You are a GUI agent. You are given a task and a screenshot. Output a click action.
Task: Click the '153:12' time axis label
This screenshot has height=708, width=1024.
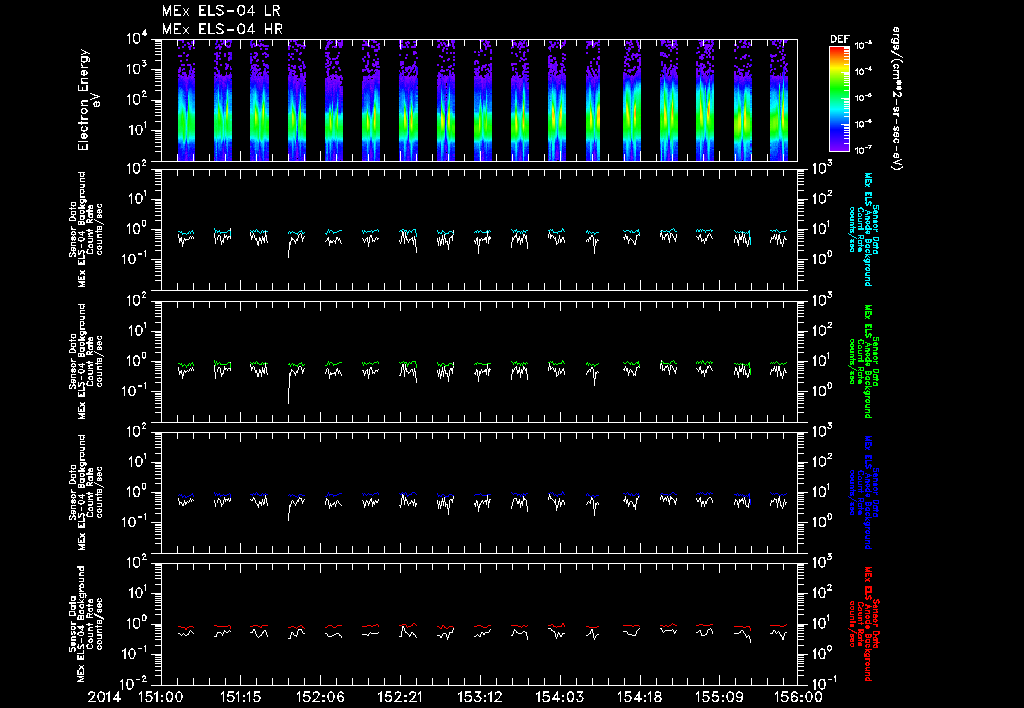[x=480, y=697]
